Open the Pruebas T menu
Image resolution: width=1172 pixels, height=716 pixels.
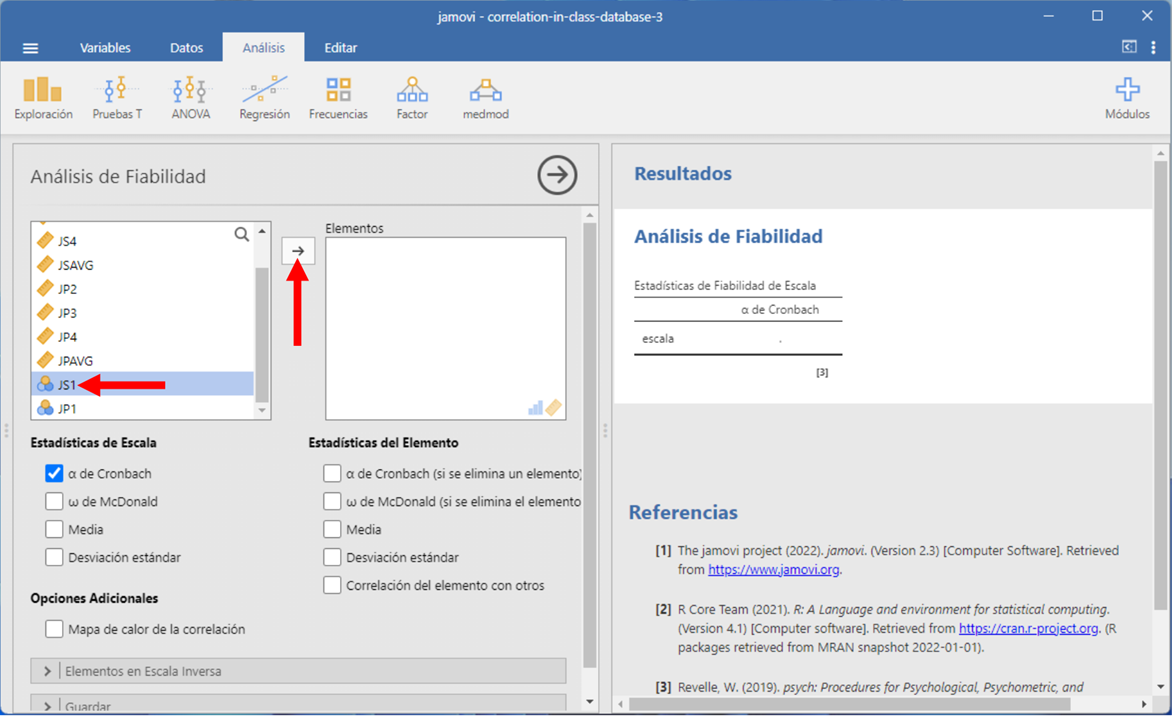click(x=117, y=98)
